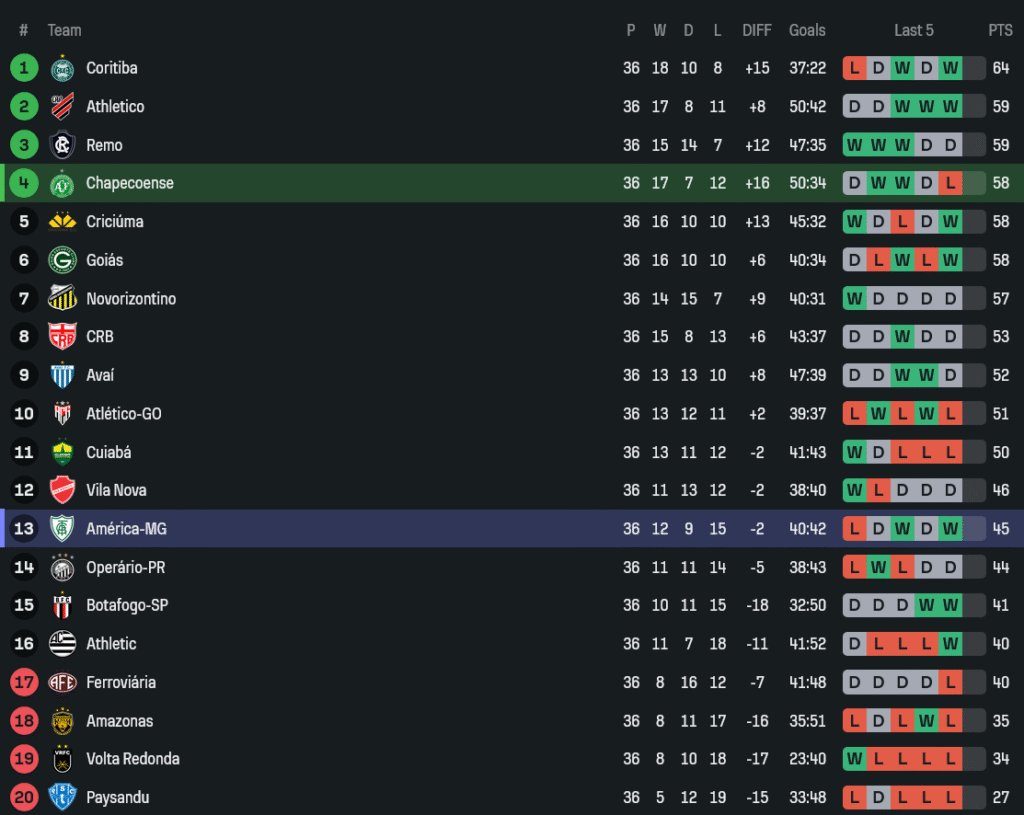
Task: Open the Botafogo-SP team link
Action: click(127, 606)
